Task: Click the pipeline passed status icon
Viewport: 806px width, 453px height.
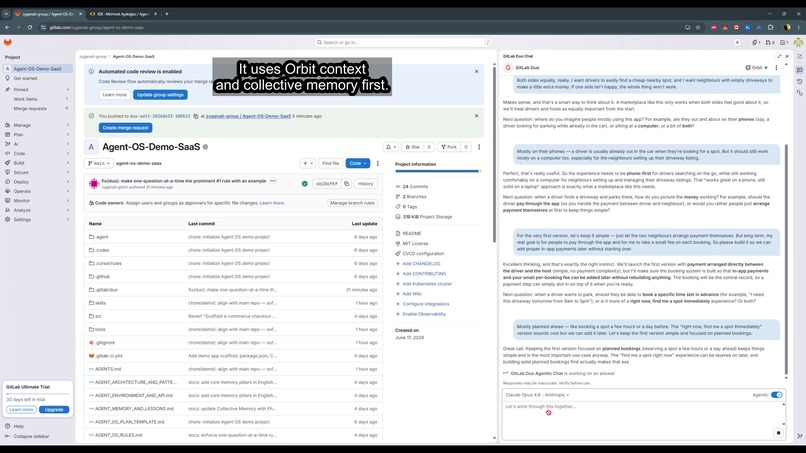Action: 304,184
